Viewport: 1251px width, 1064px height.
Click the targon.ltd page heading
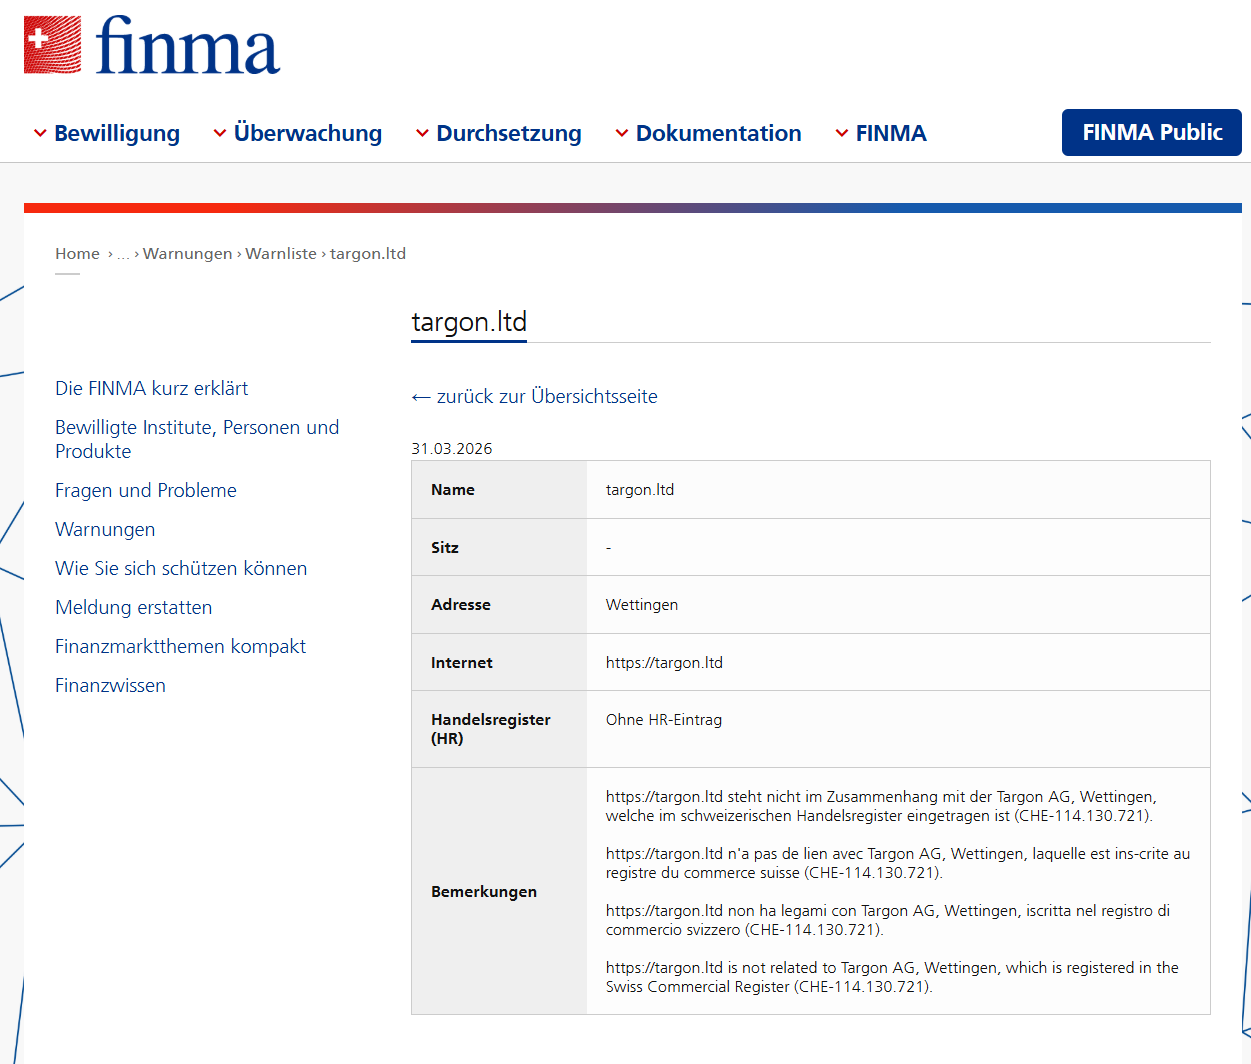[x=469, y=322]
